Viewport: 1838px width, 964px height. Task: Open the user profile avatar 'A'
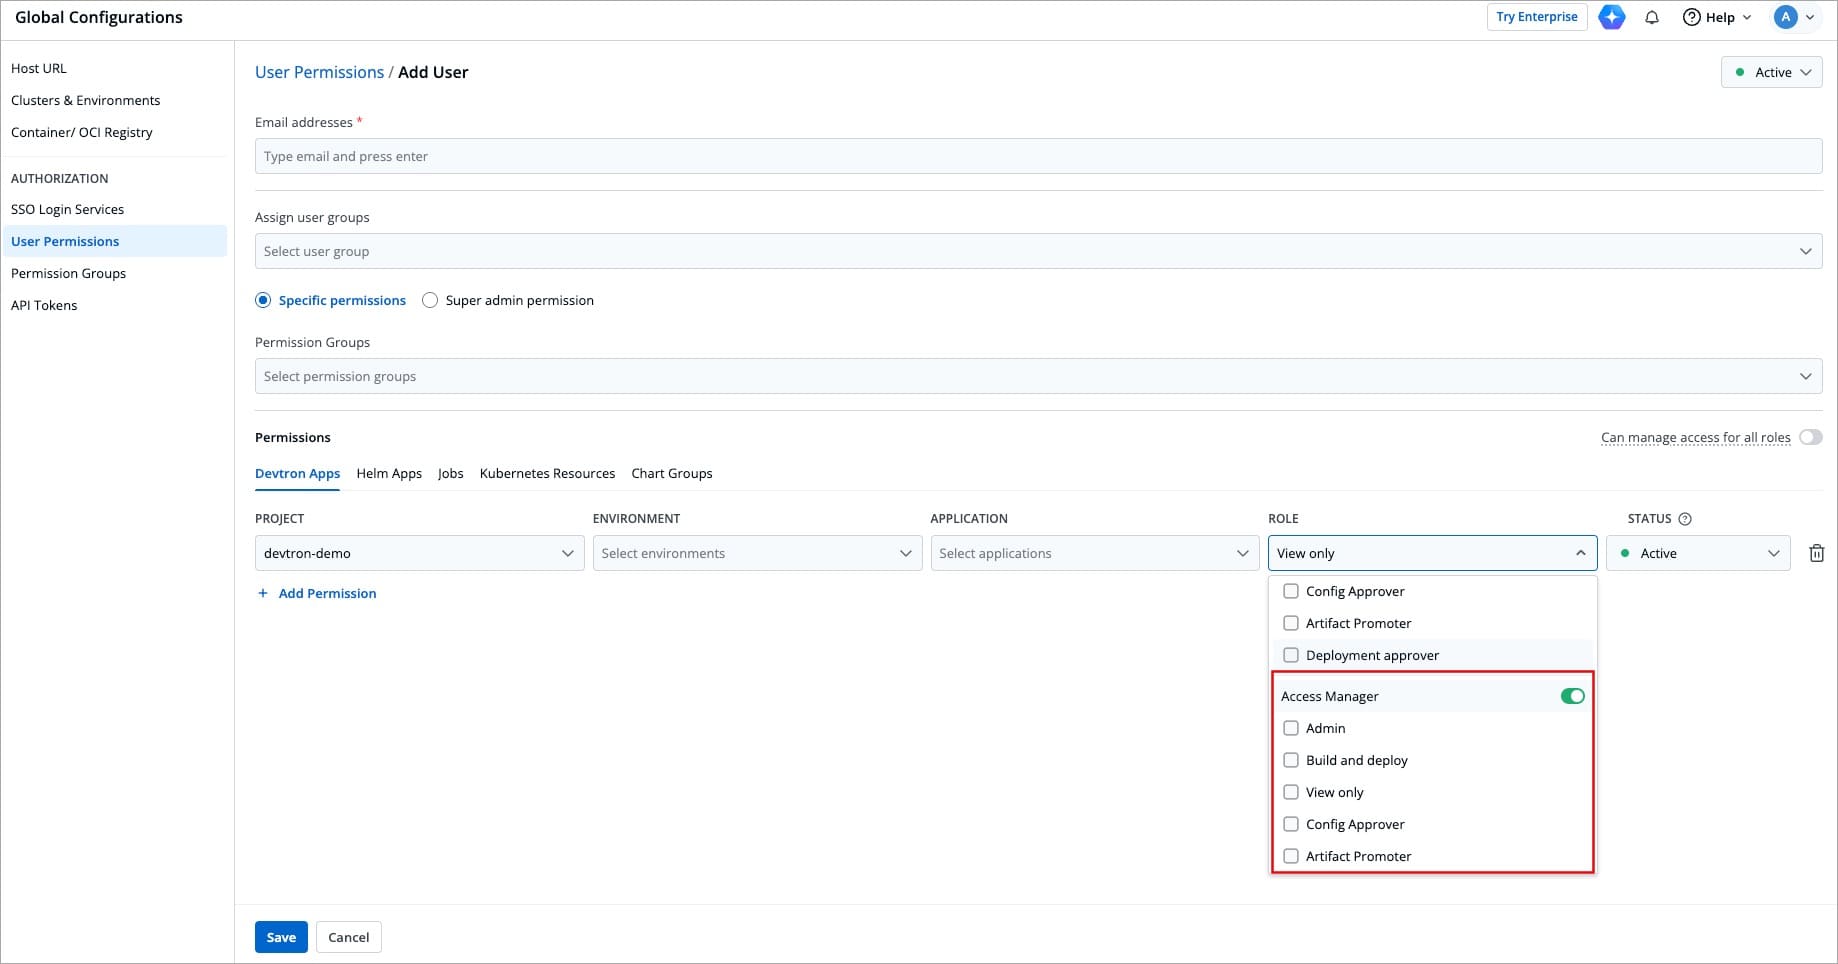[x=1785, y=17]
